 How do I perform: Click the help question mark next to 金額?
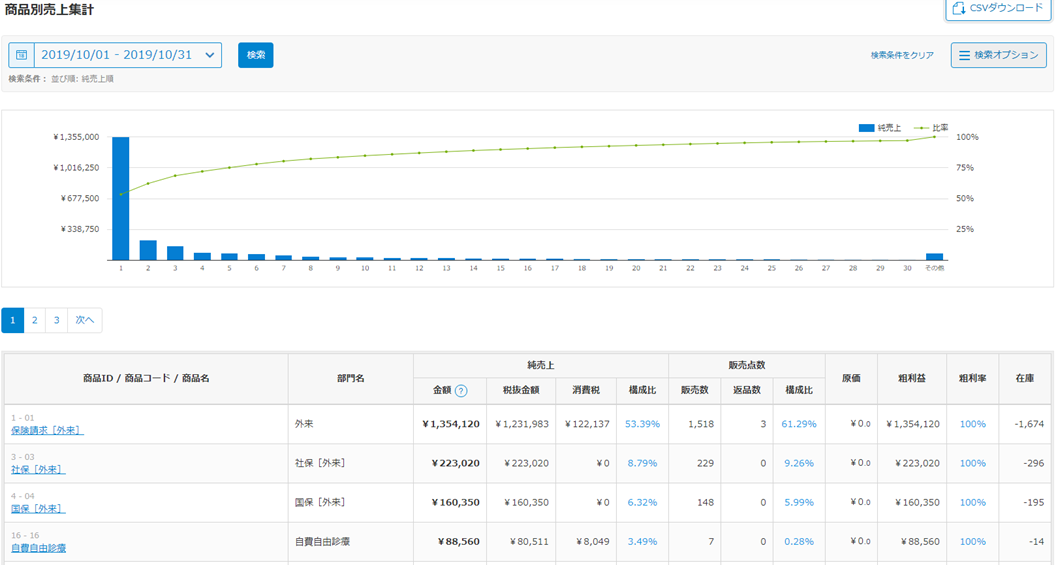pos(461,390)
